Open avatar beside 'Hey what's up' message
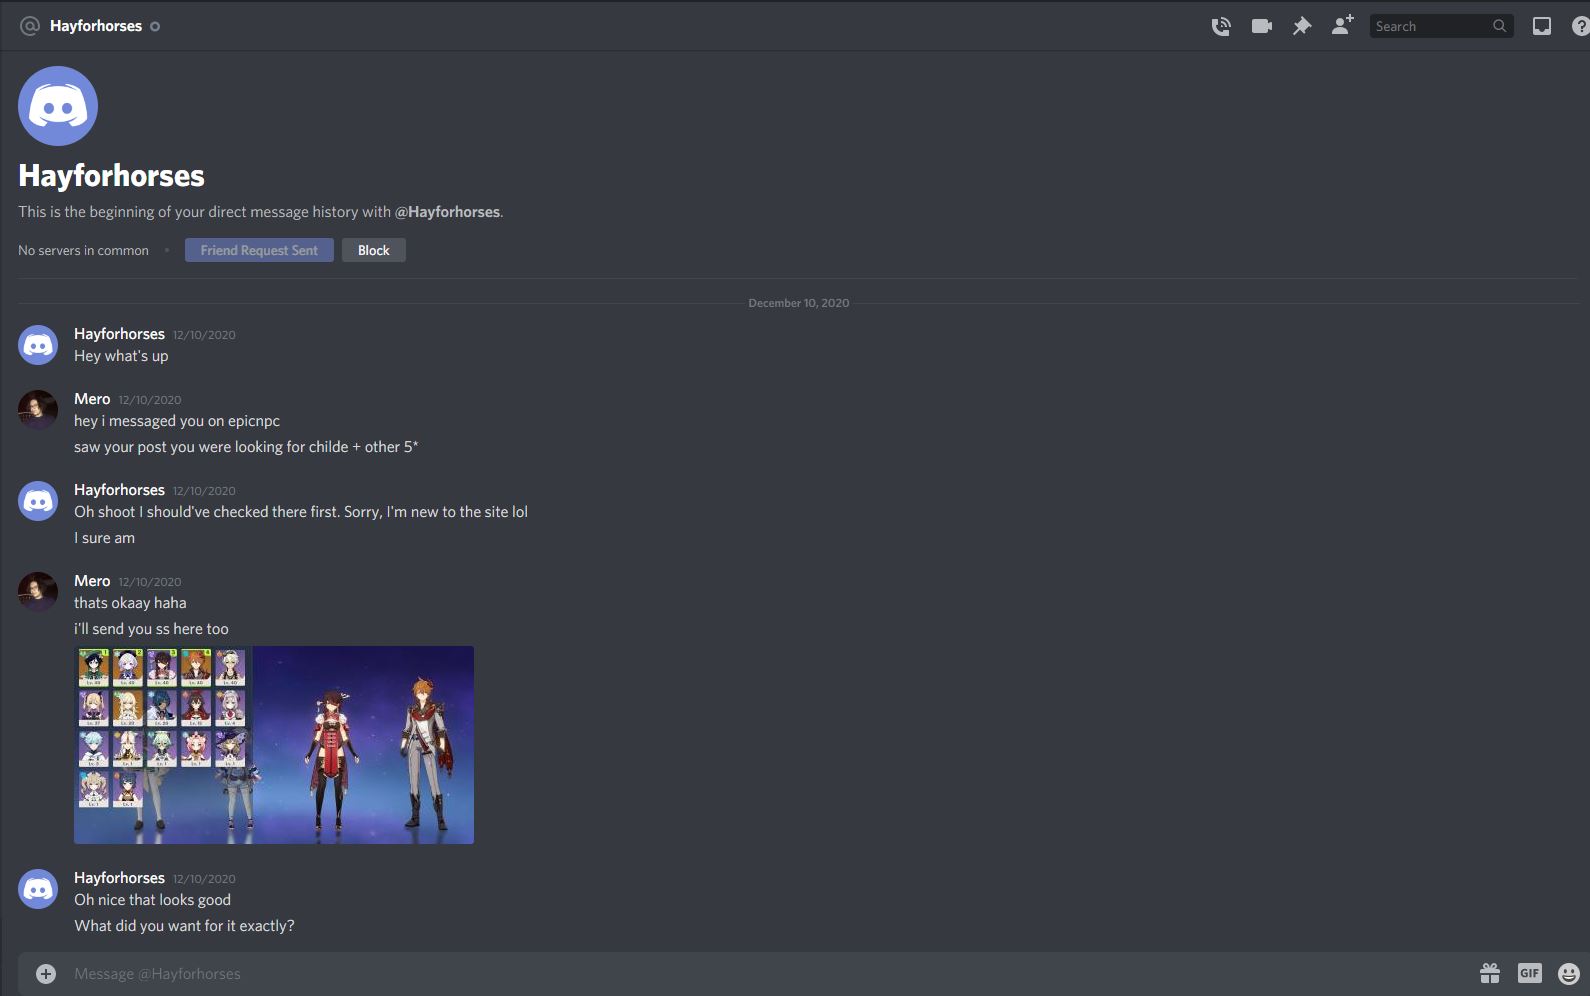This screenshot has height=996, width=1590. point(38,345)
